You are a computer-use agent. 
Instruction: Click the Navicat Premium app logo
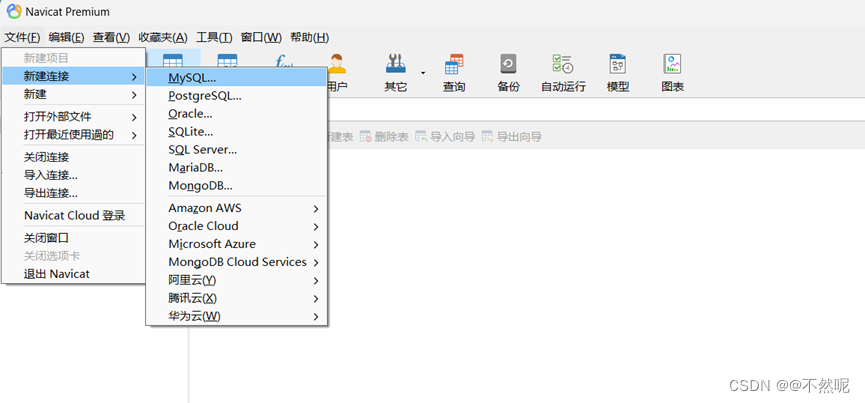(x=14, y=11)
